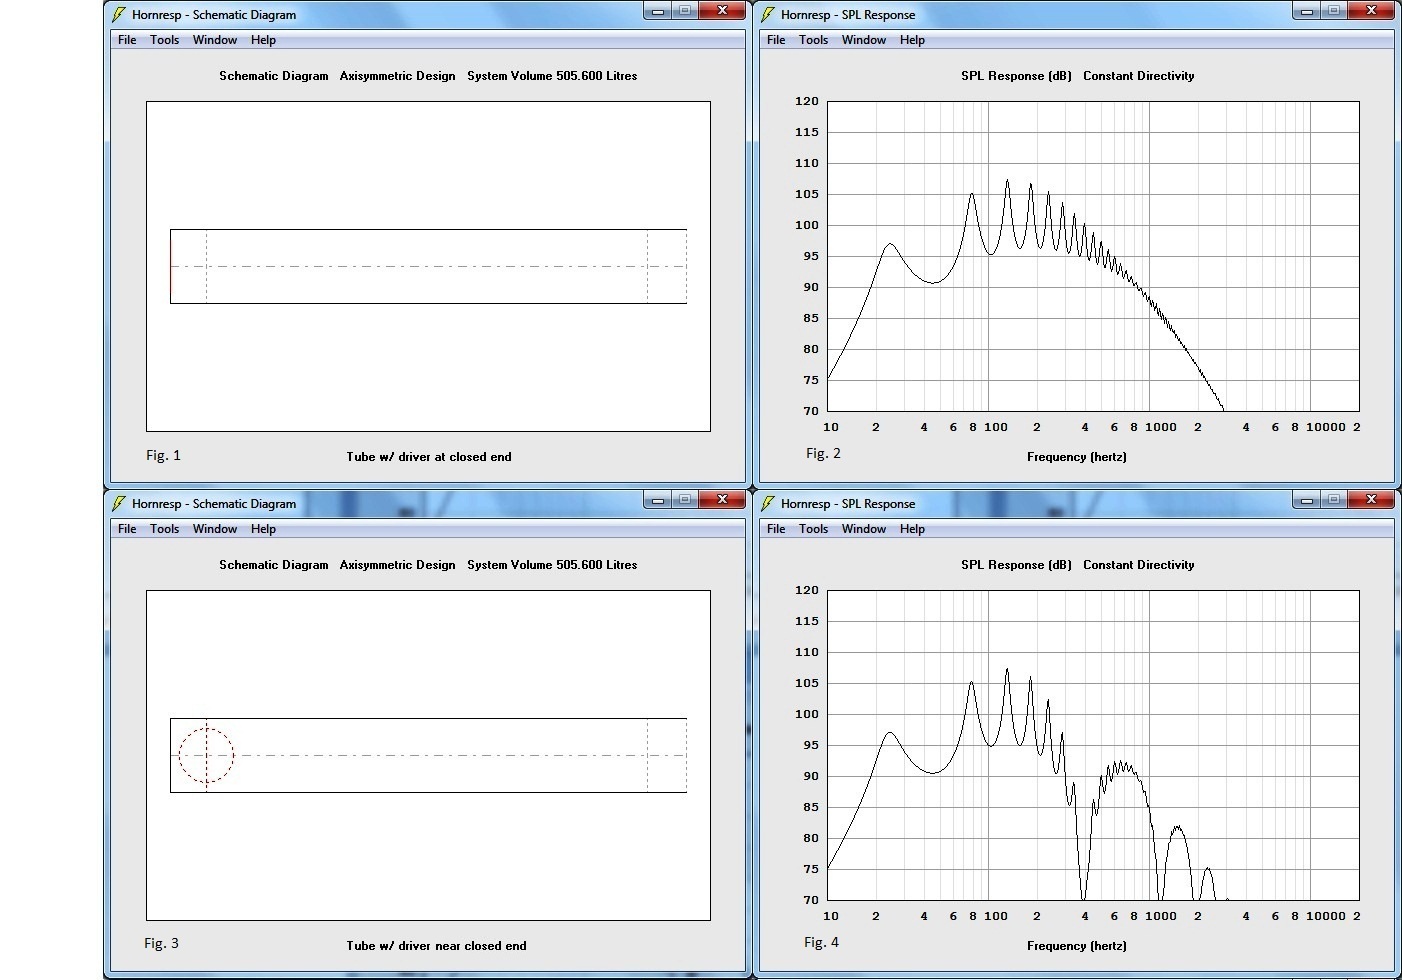This screenshot has height=980, width=1402.
Task: Minimize the Fig. 4 SPL Response window
Action: (1306, 499)
